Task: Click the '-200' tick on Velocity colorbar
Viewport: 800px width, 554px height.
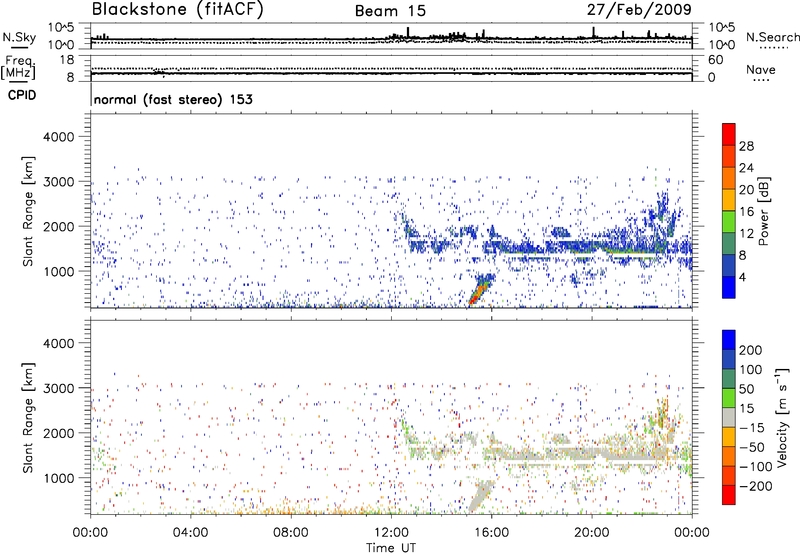Action: [756, 486]
